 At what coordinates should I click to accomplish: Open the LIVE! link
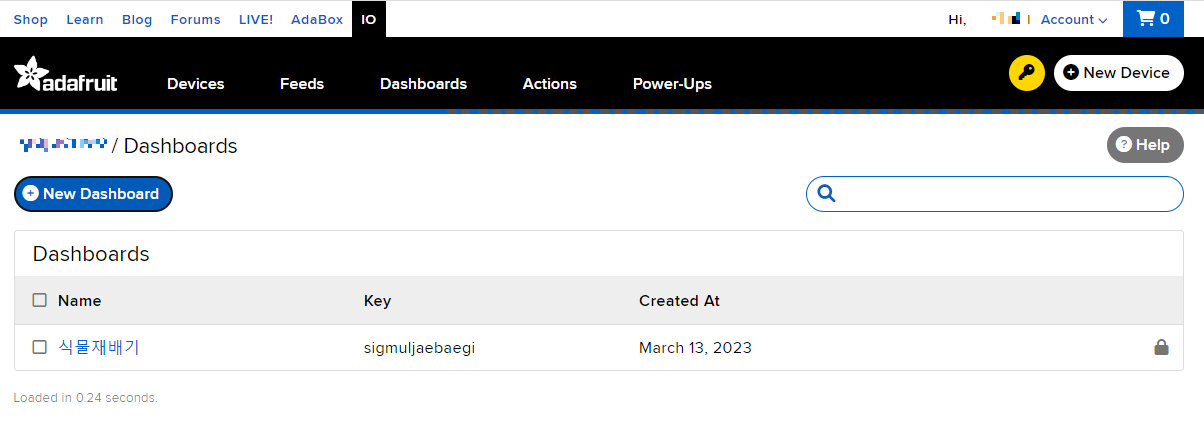pyautogui.click(x=256, y=19)
